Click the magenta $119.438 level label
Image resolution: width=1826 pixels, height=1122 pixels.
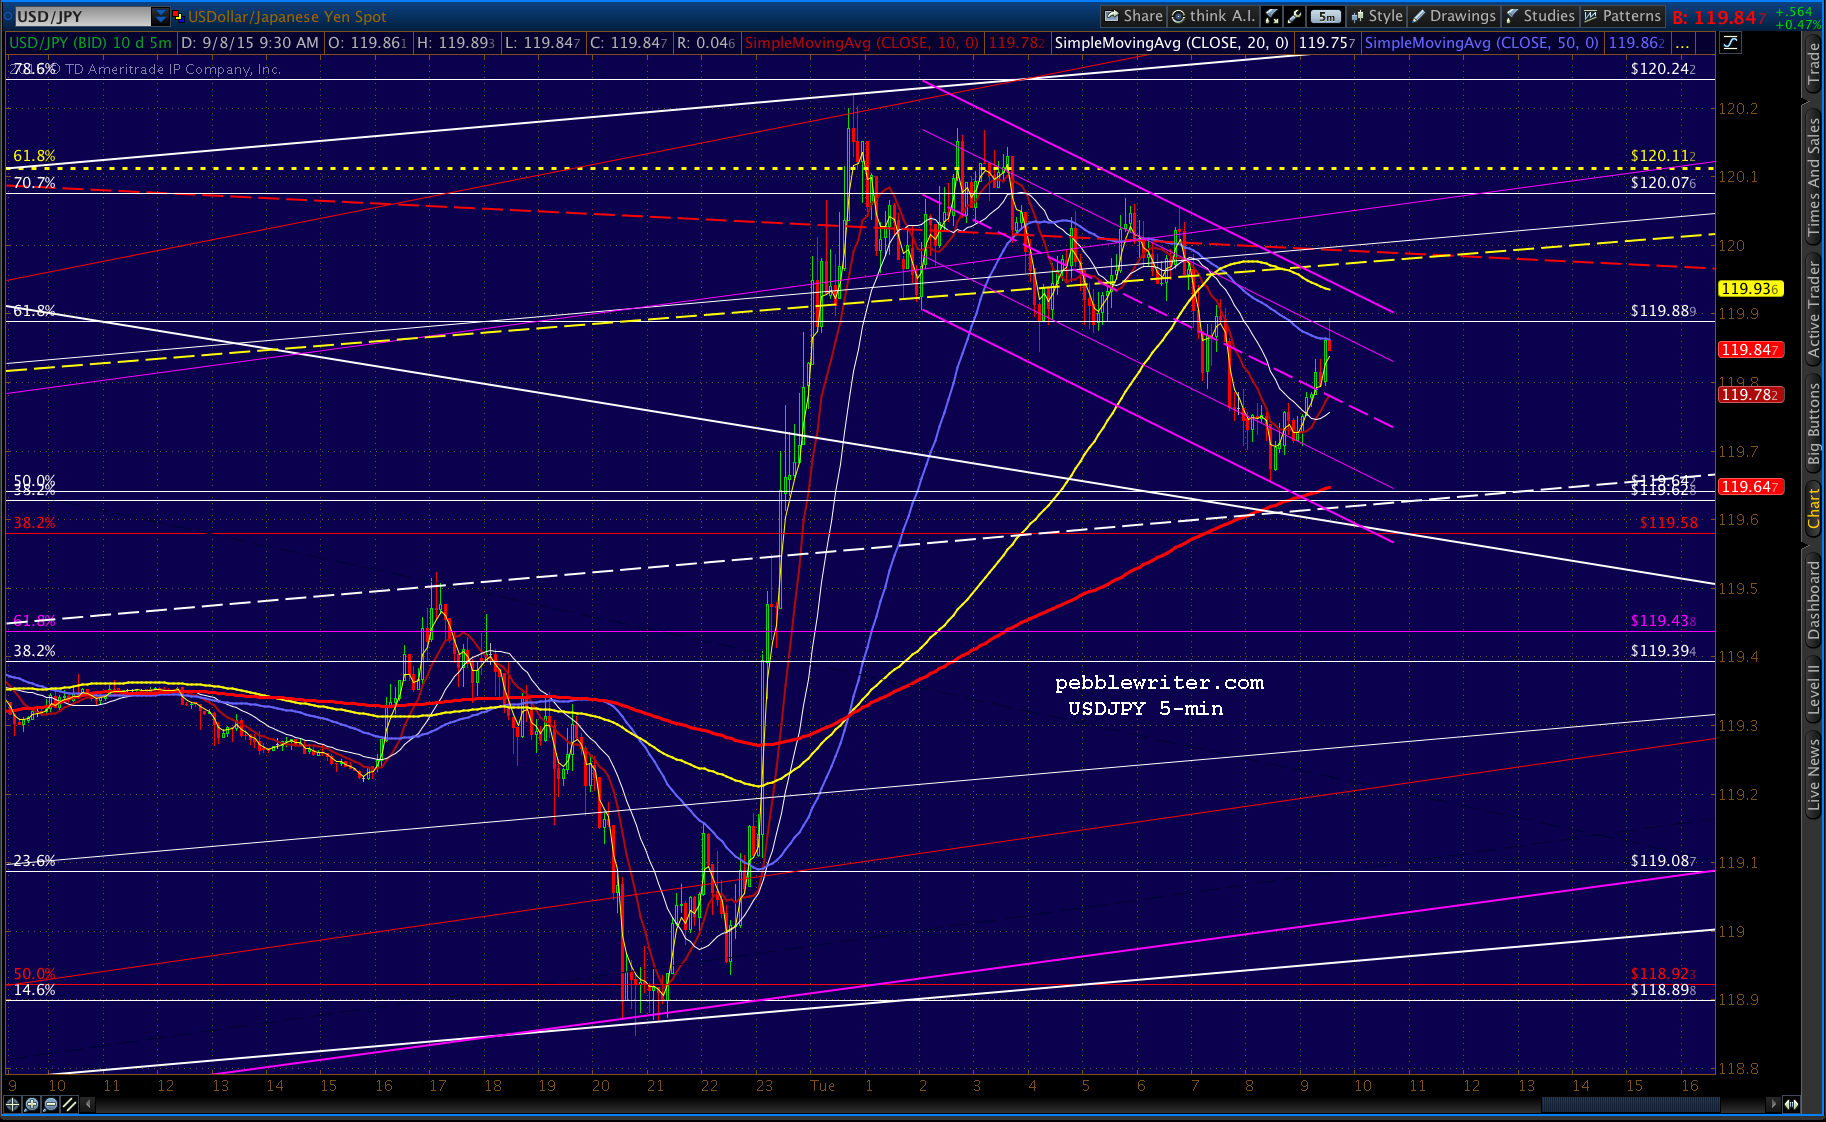(x=1663, y=621)
